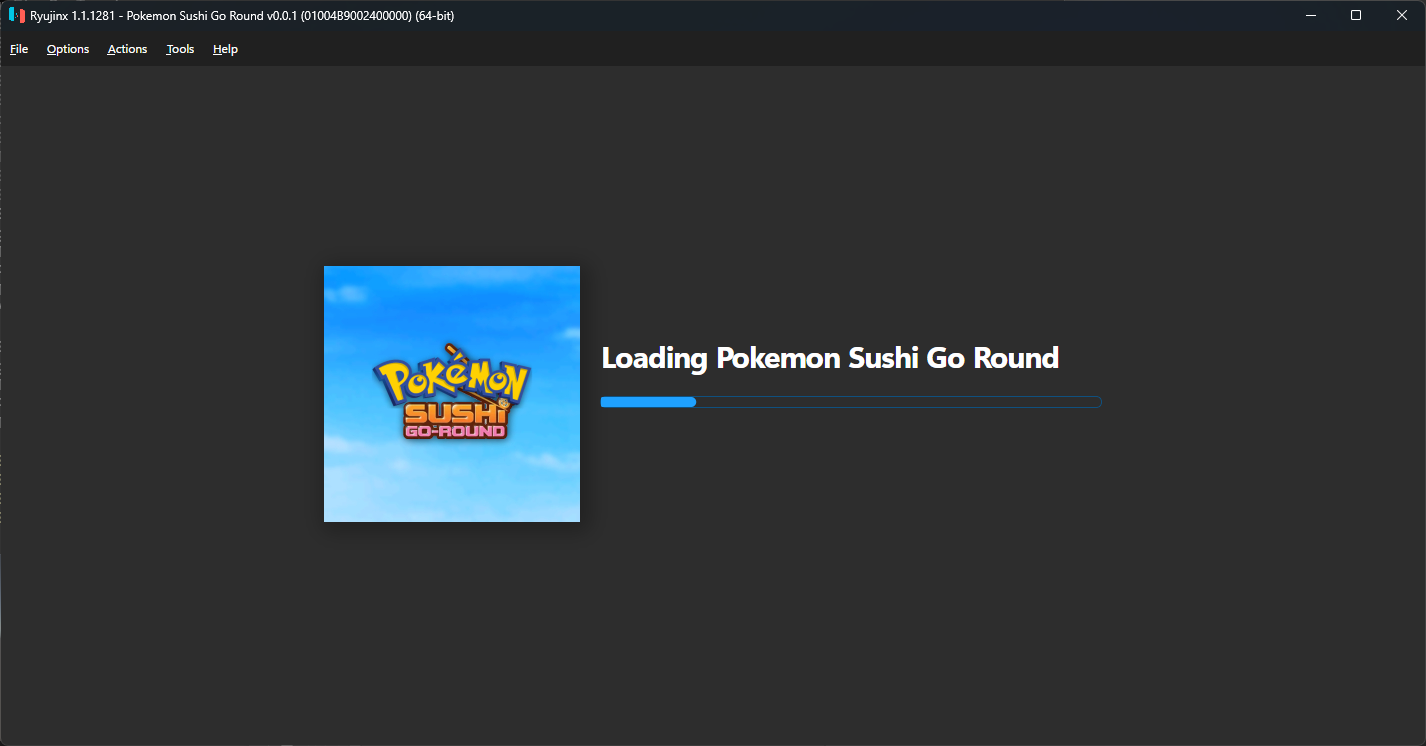
Task: Open the Options menu
Action: (68, 49)
